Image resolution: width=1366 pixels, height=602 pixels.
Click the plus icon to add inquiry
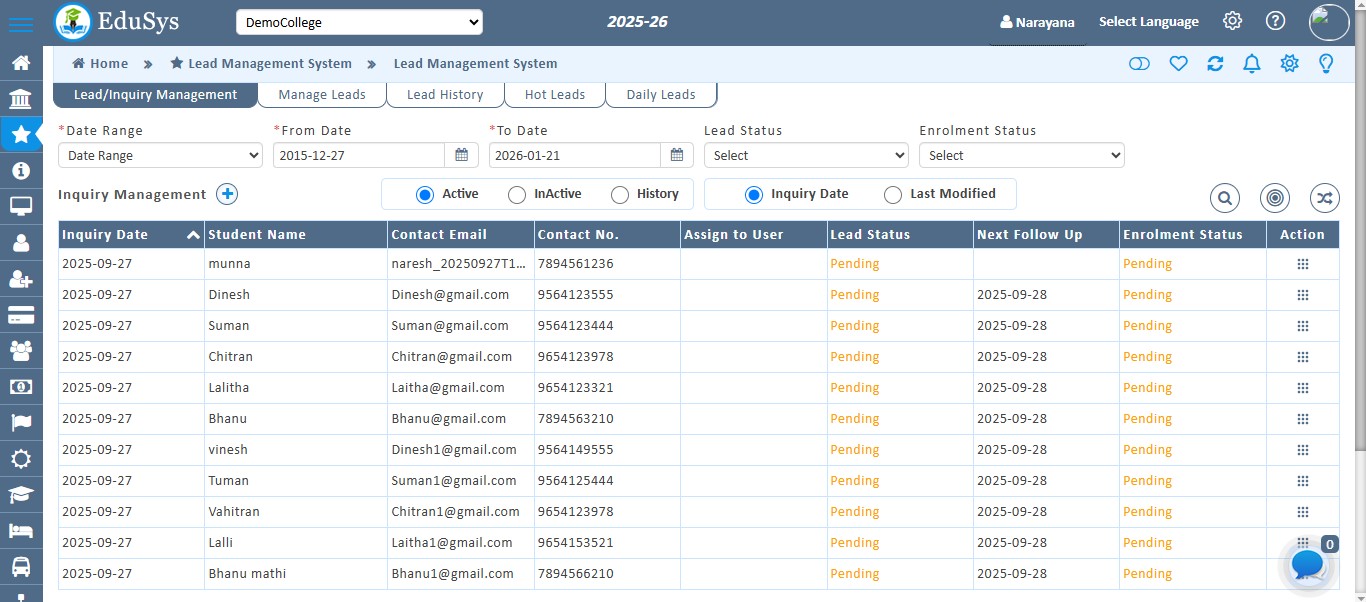coord(228,194)
